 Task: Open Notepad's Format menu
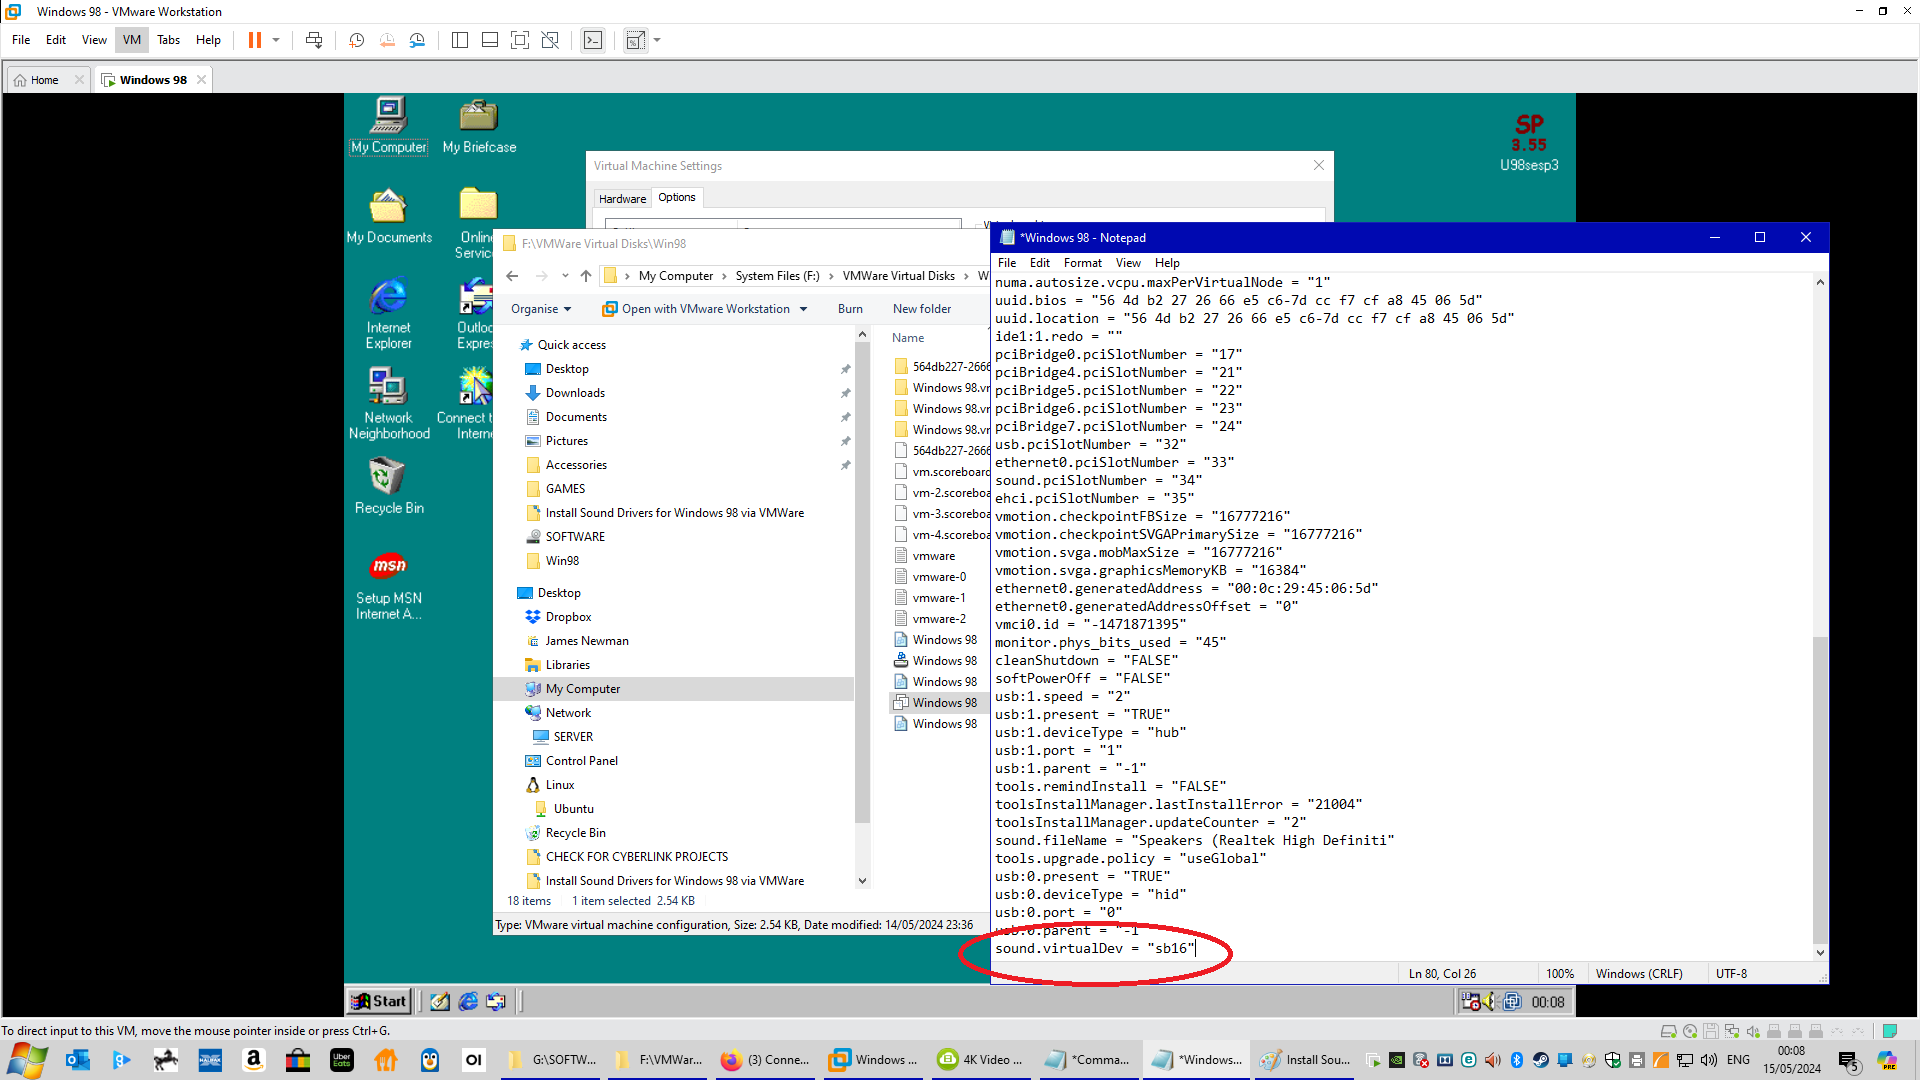click(x=1082, y=263)
